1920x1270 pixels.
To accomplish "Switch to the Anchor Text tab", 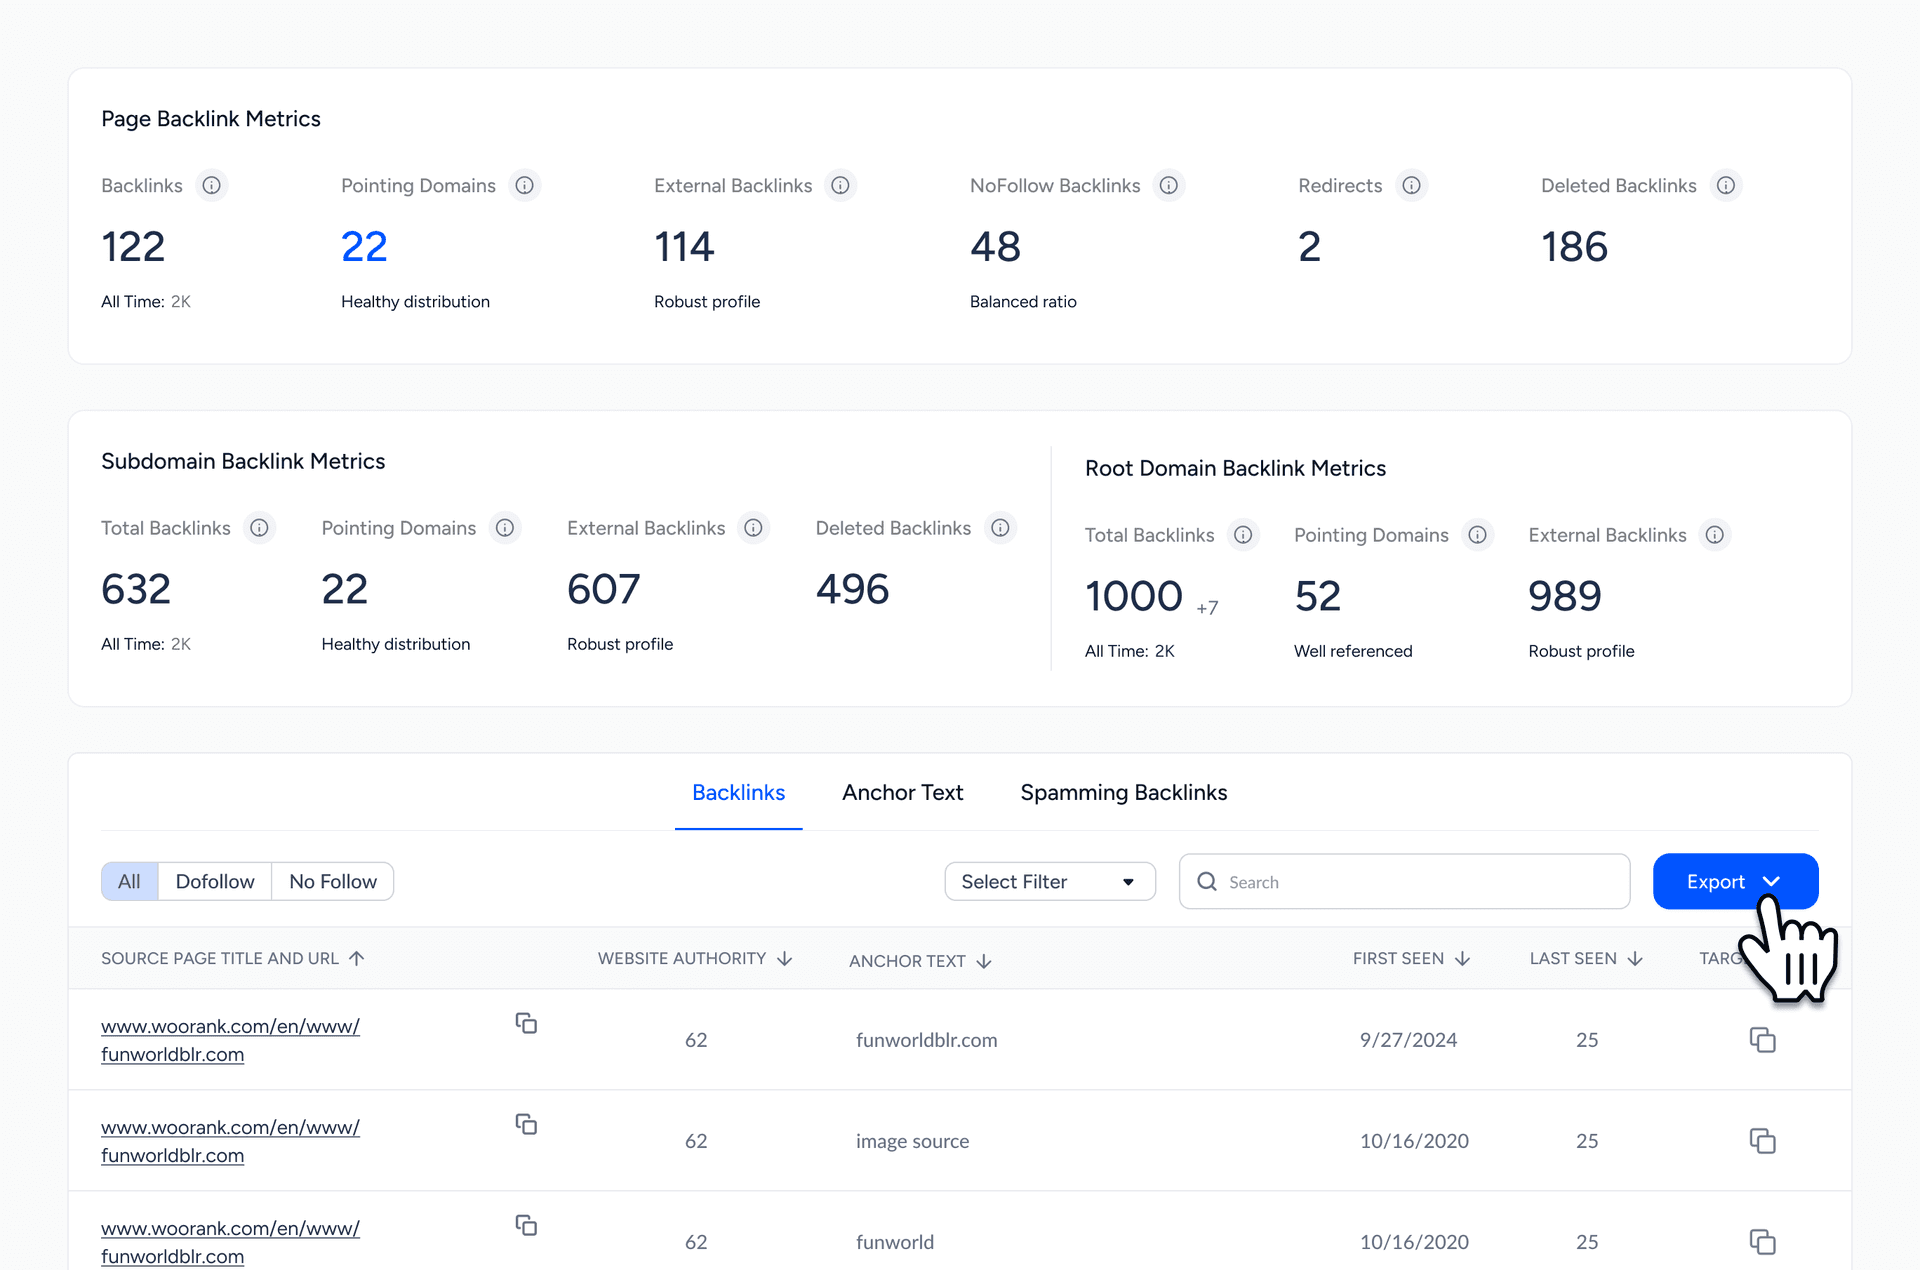I will 902,792.
